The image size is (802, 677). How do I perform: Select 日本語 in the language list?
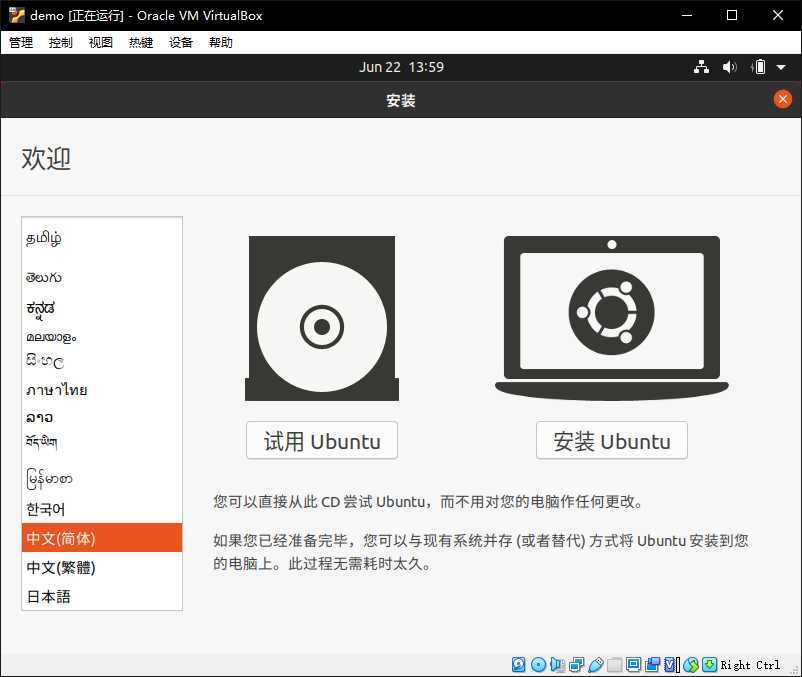102,596
